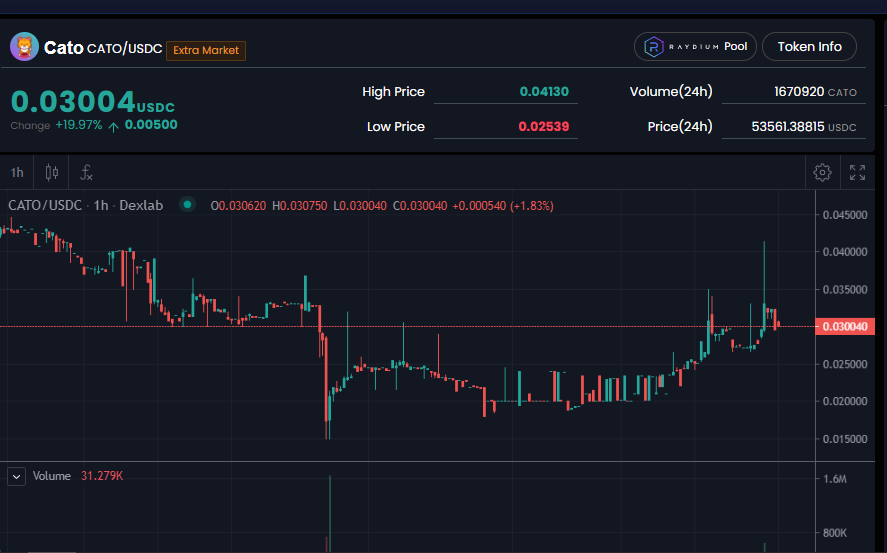Open the fx indicators menu
Screen dimensions: 887x553
86,172
